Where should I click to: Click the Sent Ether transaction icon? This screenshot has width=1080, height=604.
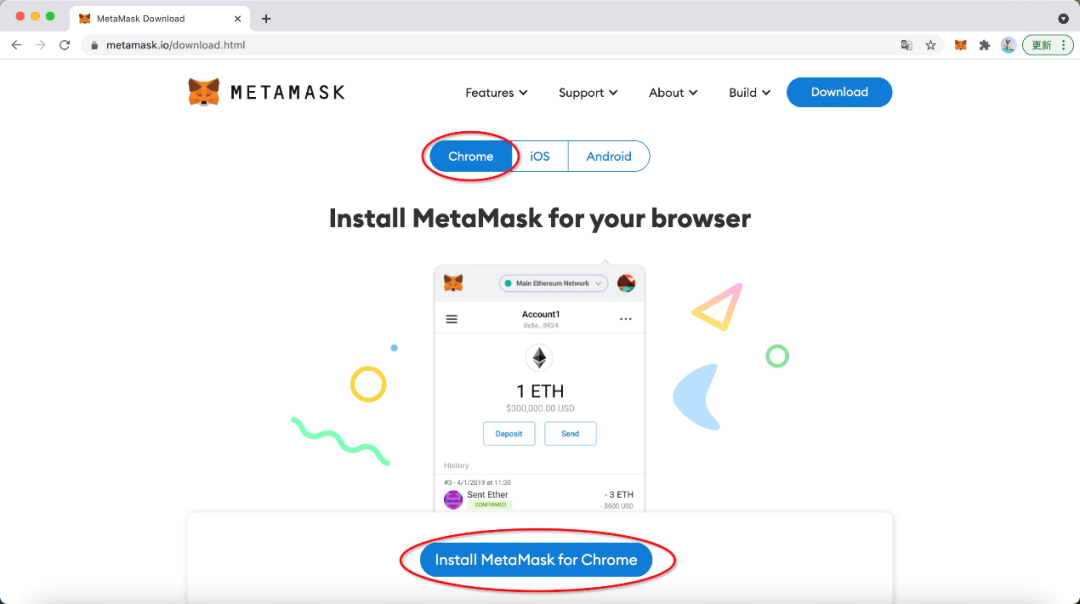click(x=453, y=499)
